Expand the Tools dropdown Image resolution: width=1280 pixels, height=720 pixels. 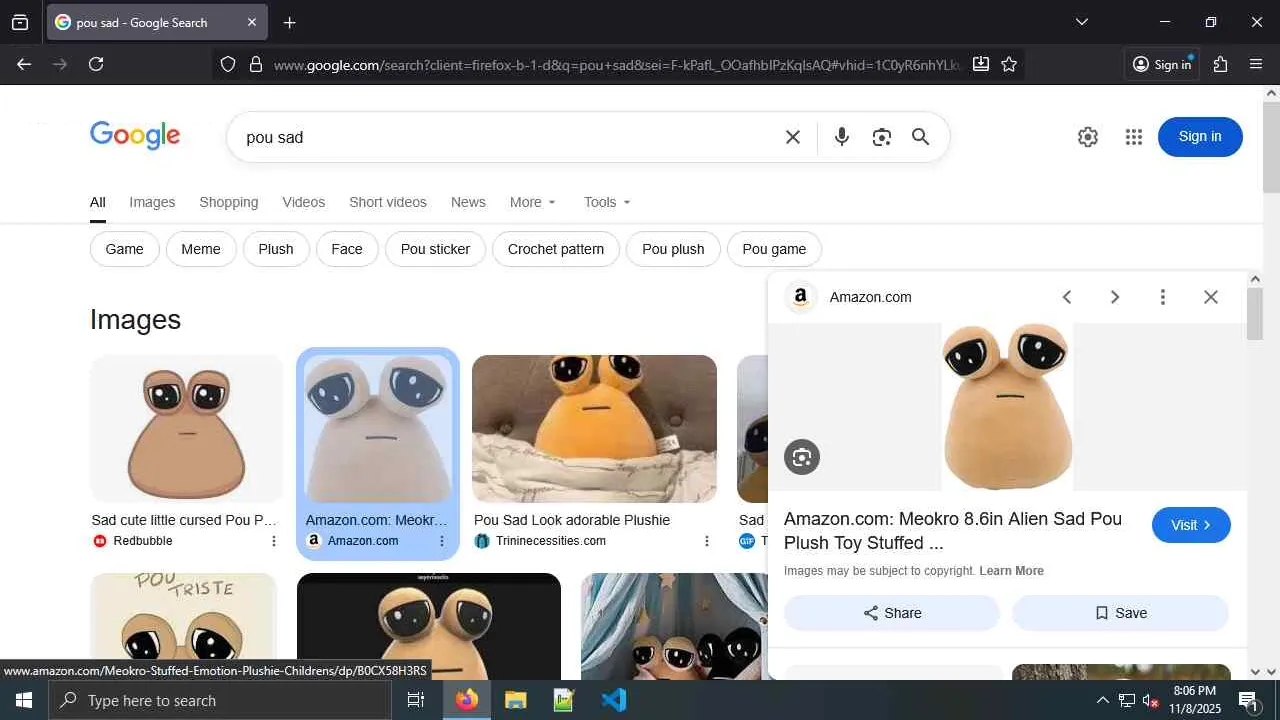point(607,202)
